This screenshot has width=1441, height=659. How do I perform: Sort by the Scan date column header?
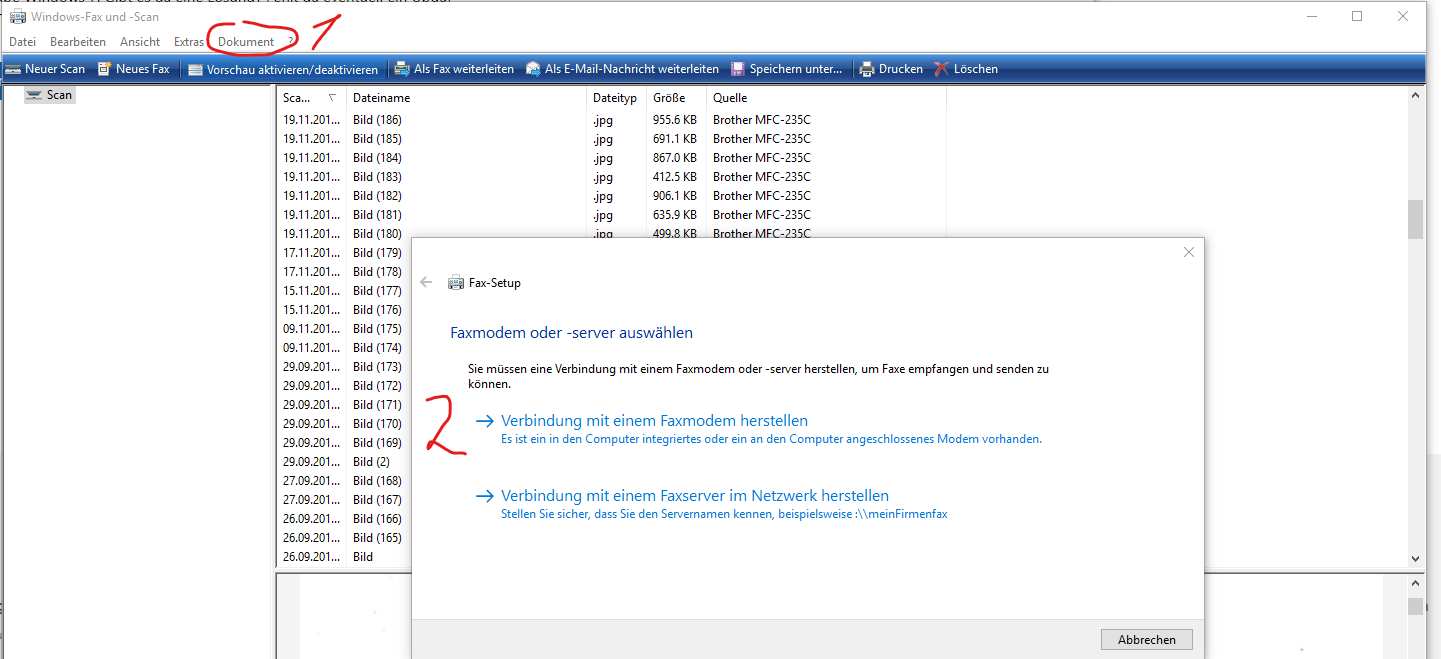point(311,98)
